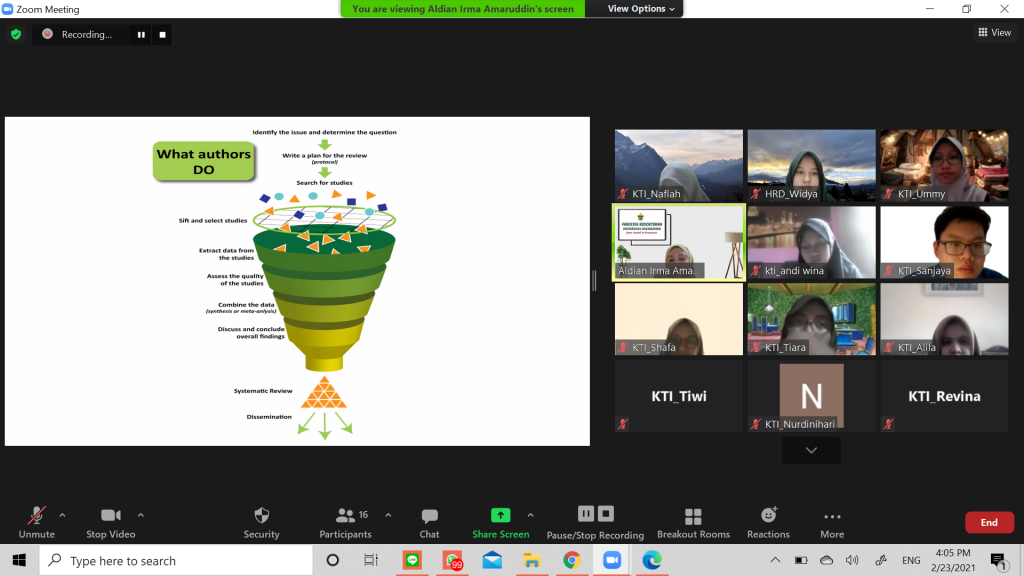
Task: Open the Security shield menu
Action: coord(261,523)
